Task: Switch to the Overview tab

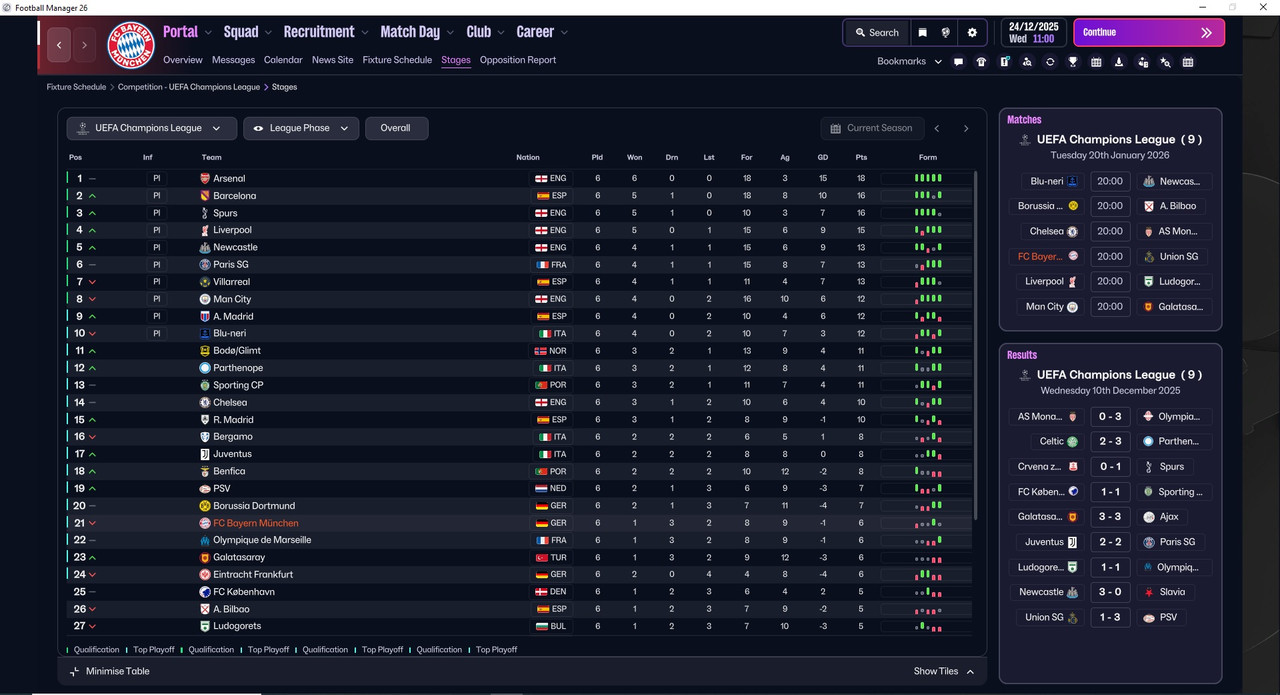Action: coord(182,60)
